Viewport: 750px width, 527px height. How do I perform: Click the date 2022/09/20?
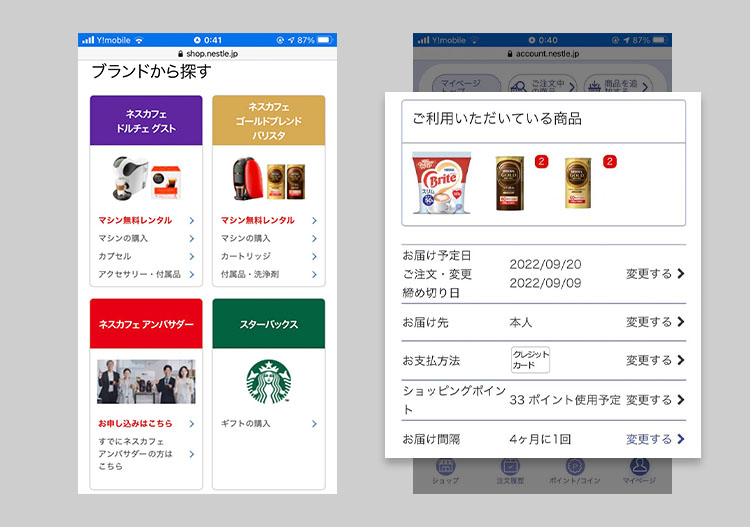point(545,264)
